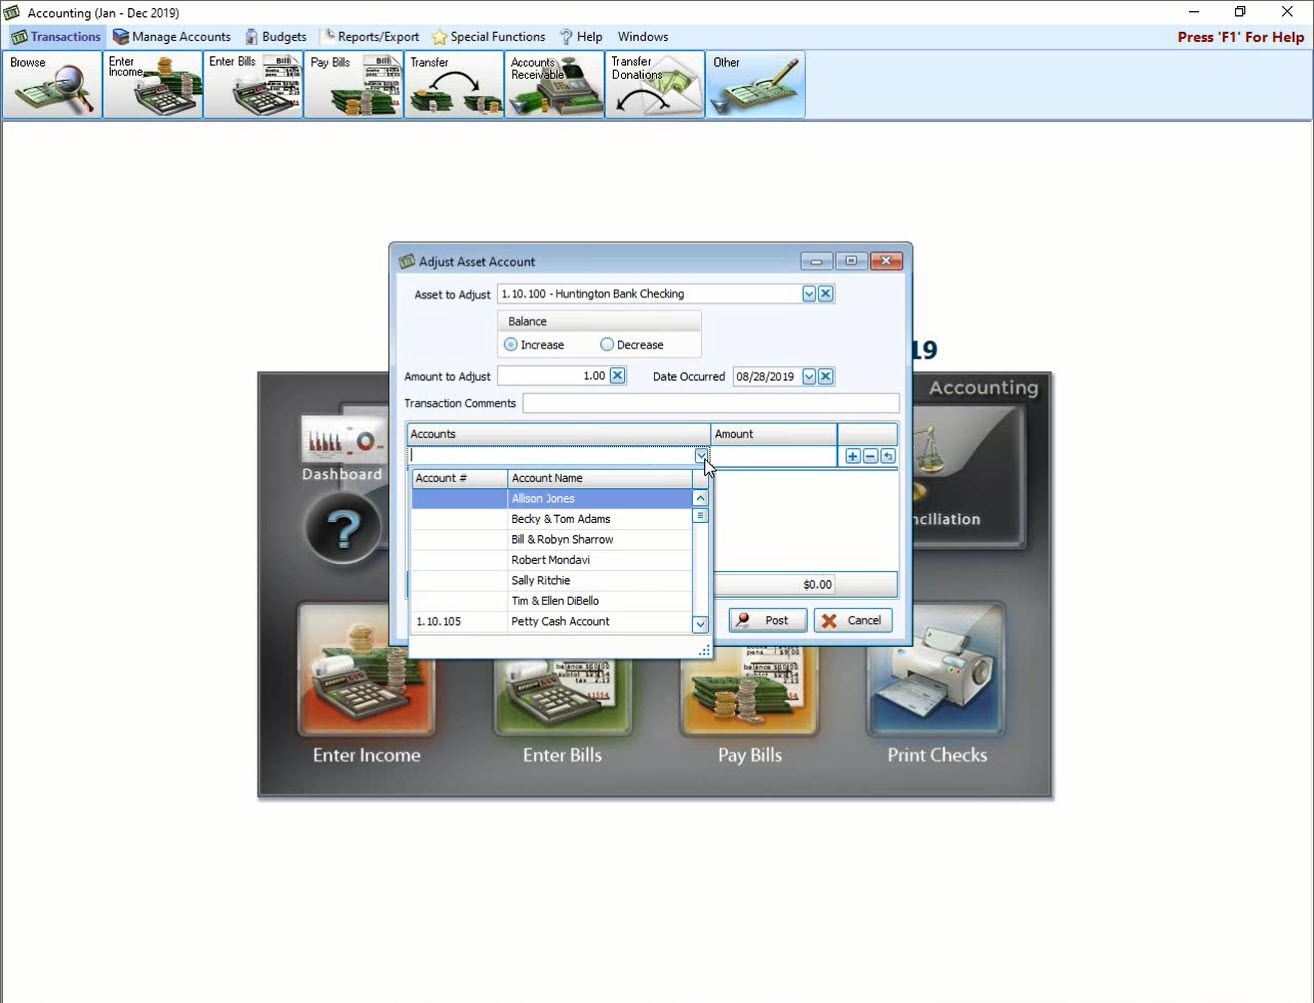Open the Asset to Adjust dropdown

click(x=808, y=293)
